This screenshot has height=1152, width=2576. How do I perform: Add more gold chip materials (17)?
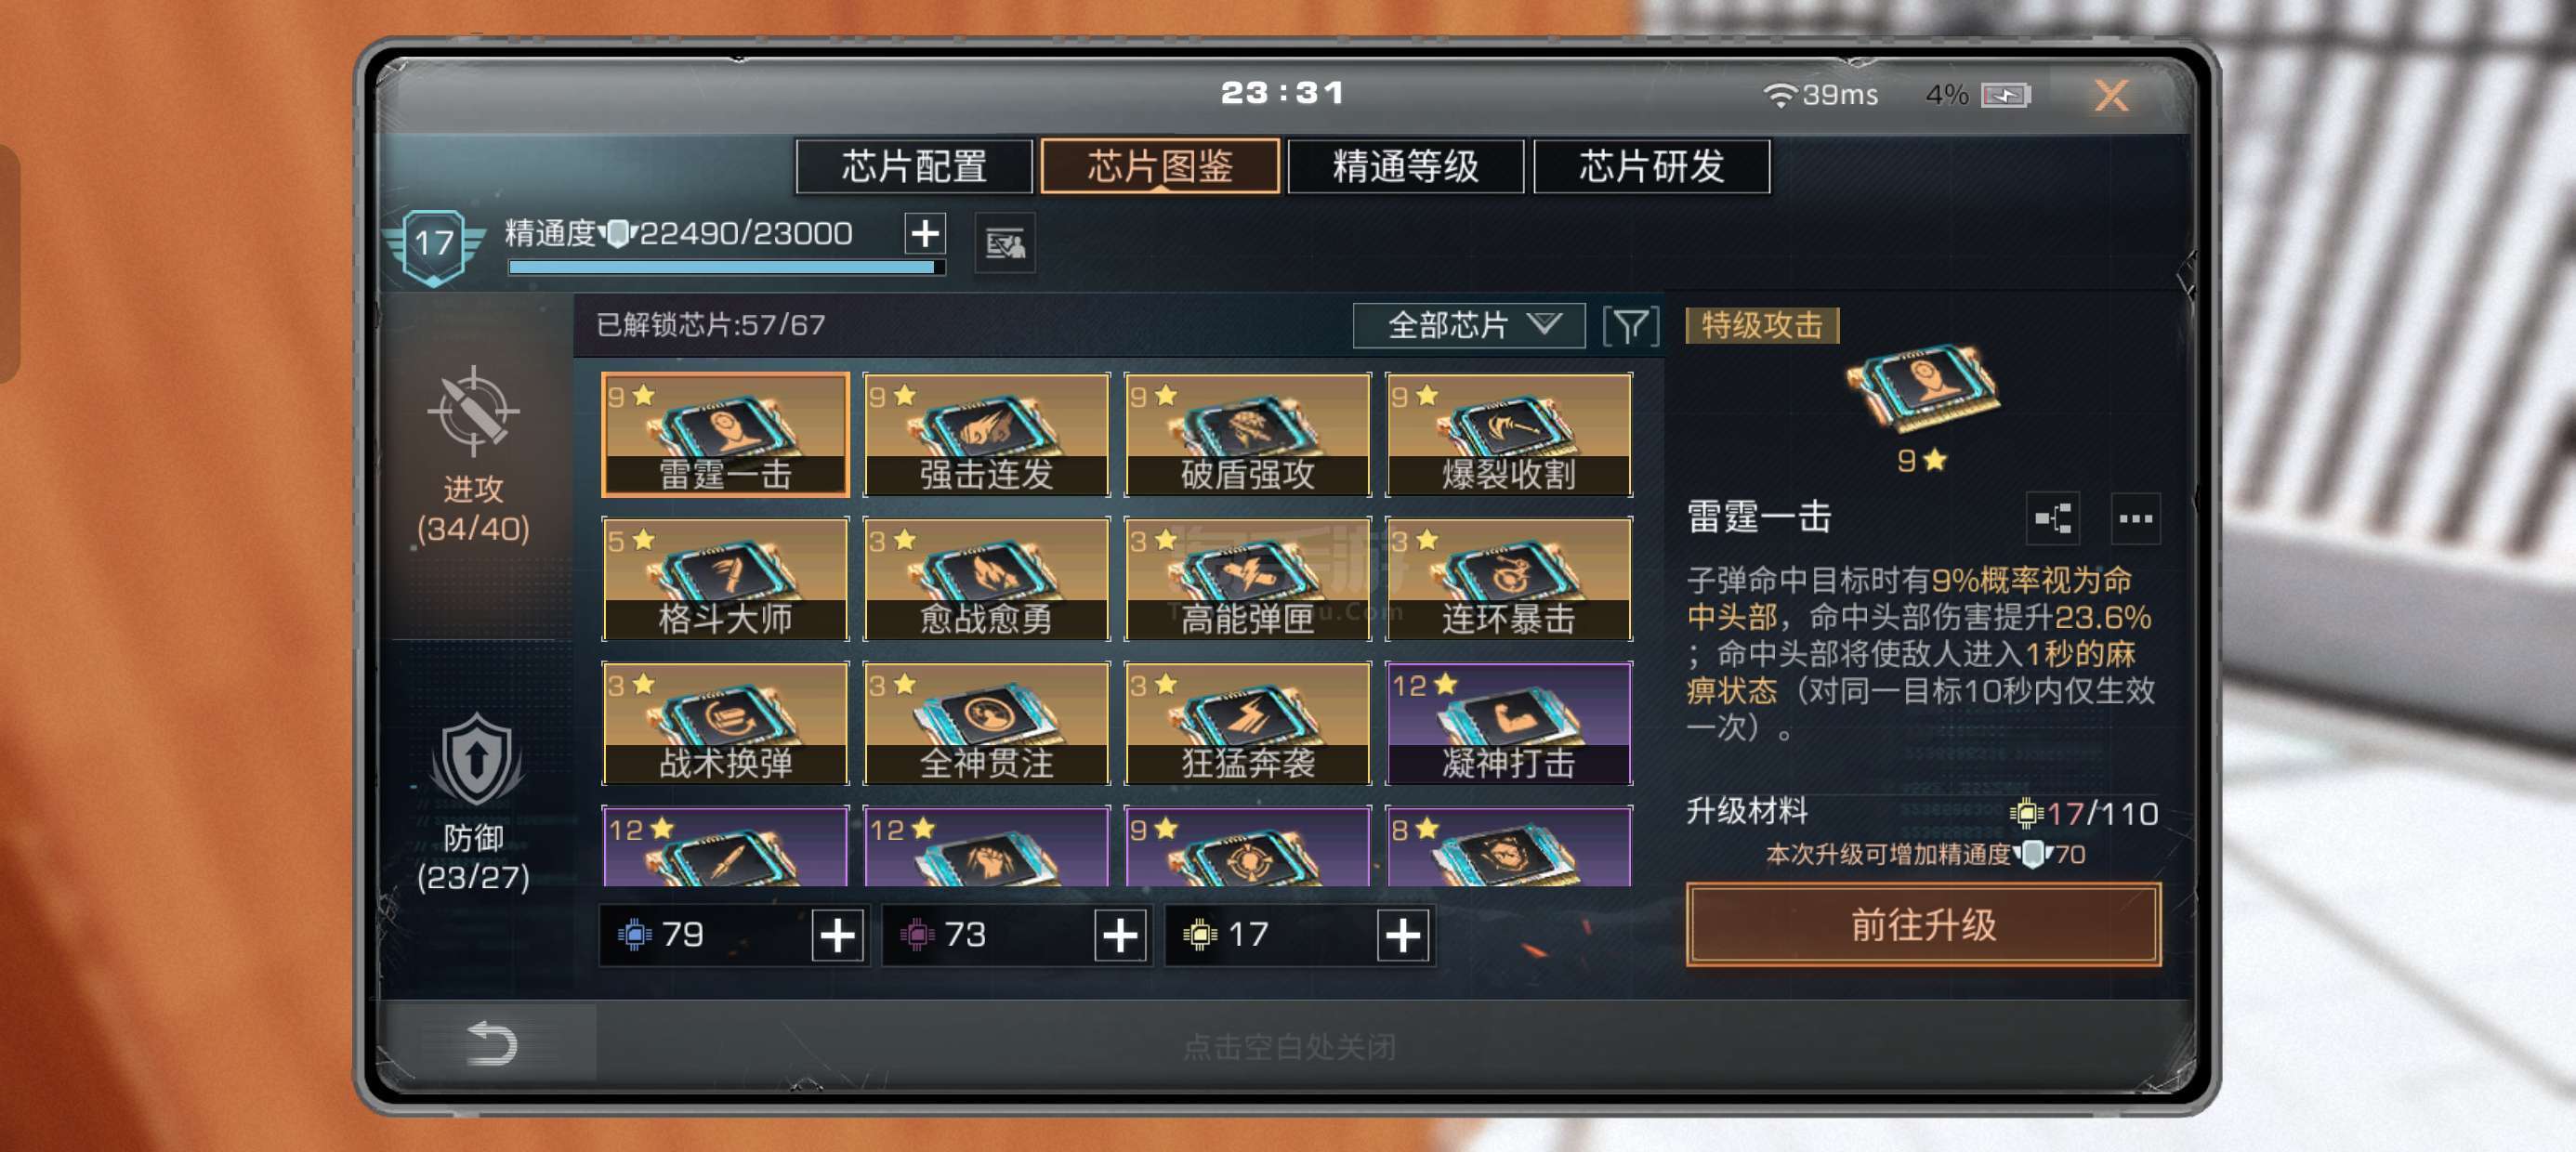tap(1402, 936)
